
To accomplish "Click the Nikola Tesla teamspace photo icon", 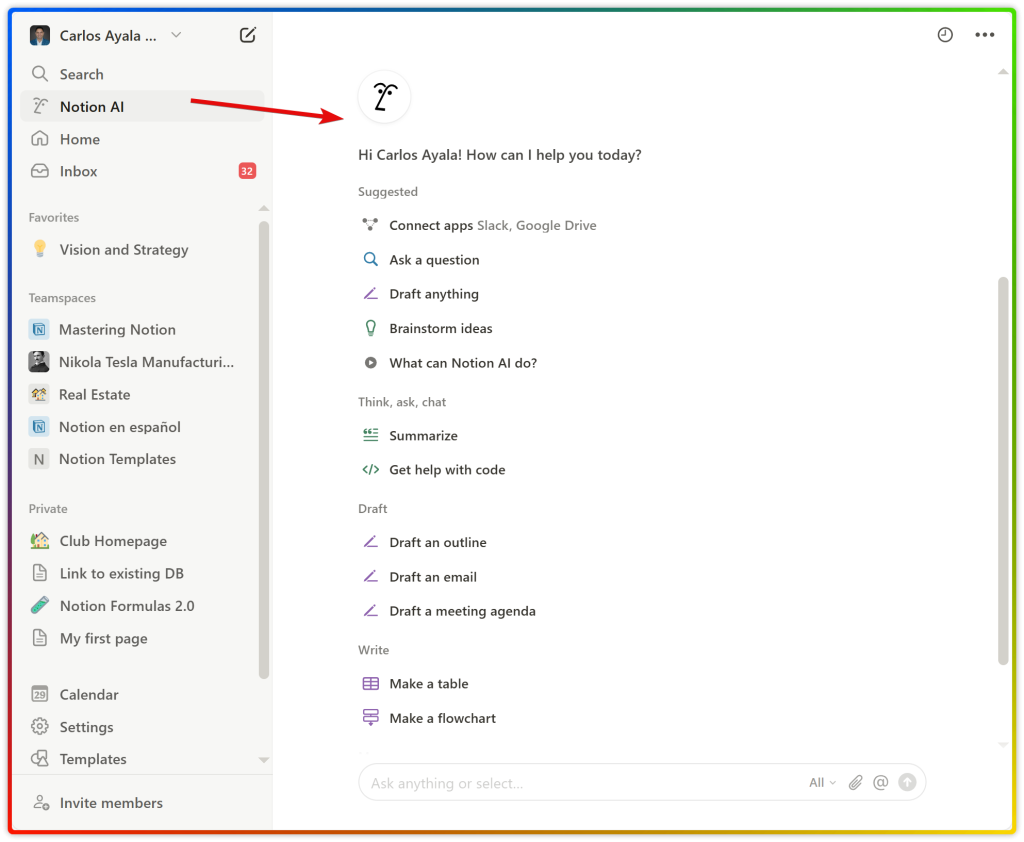I will click(x=39, y=362).
